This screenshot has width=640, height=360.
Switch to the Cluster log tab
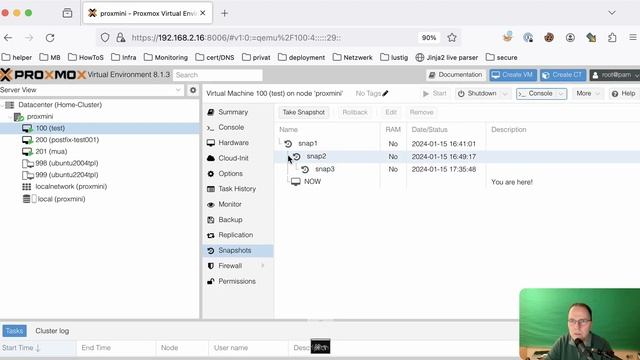pos(52,331)
